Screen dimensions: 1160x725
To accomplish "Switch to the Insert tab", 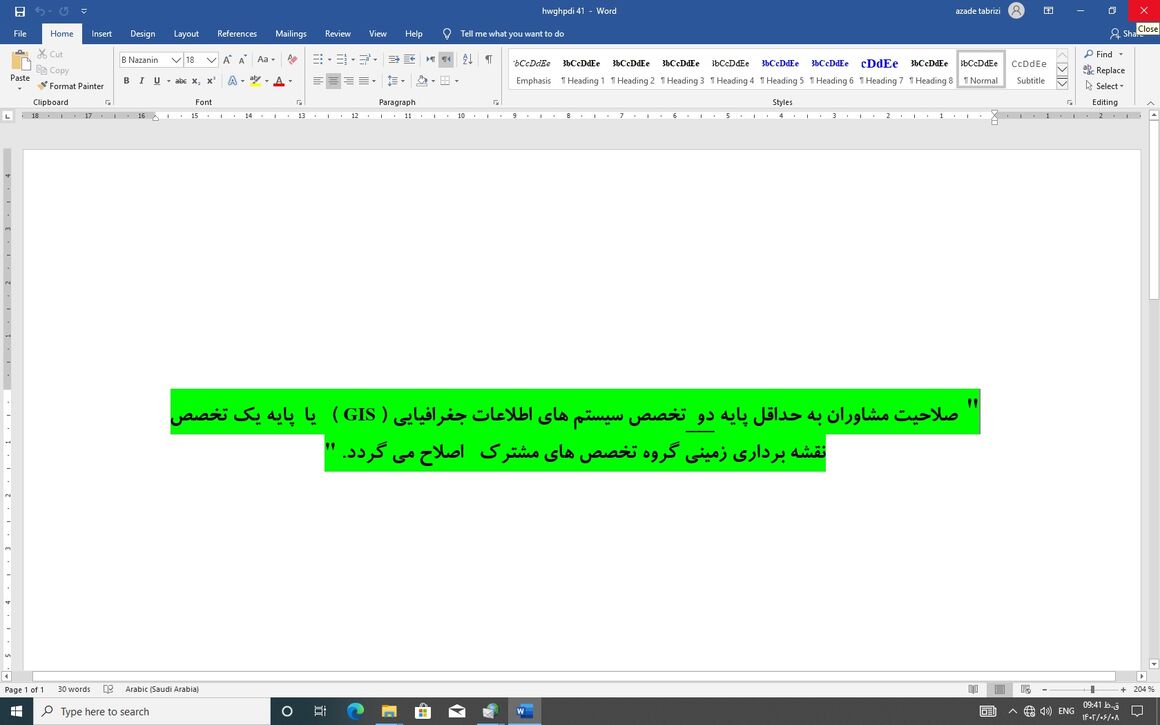I will (x=101, y=34).
